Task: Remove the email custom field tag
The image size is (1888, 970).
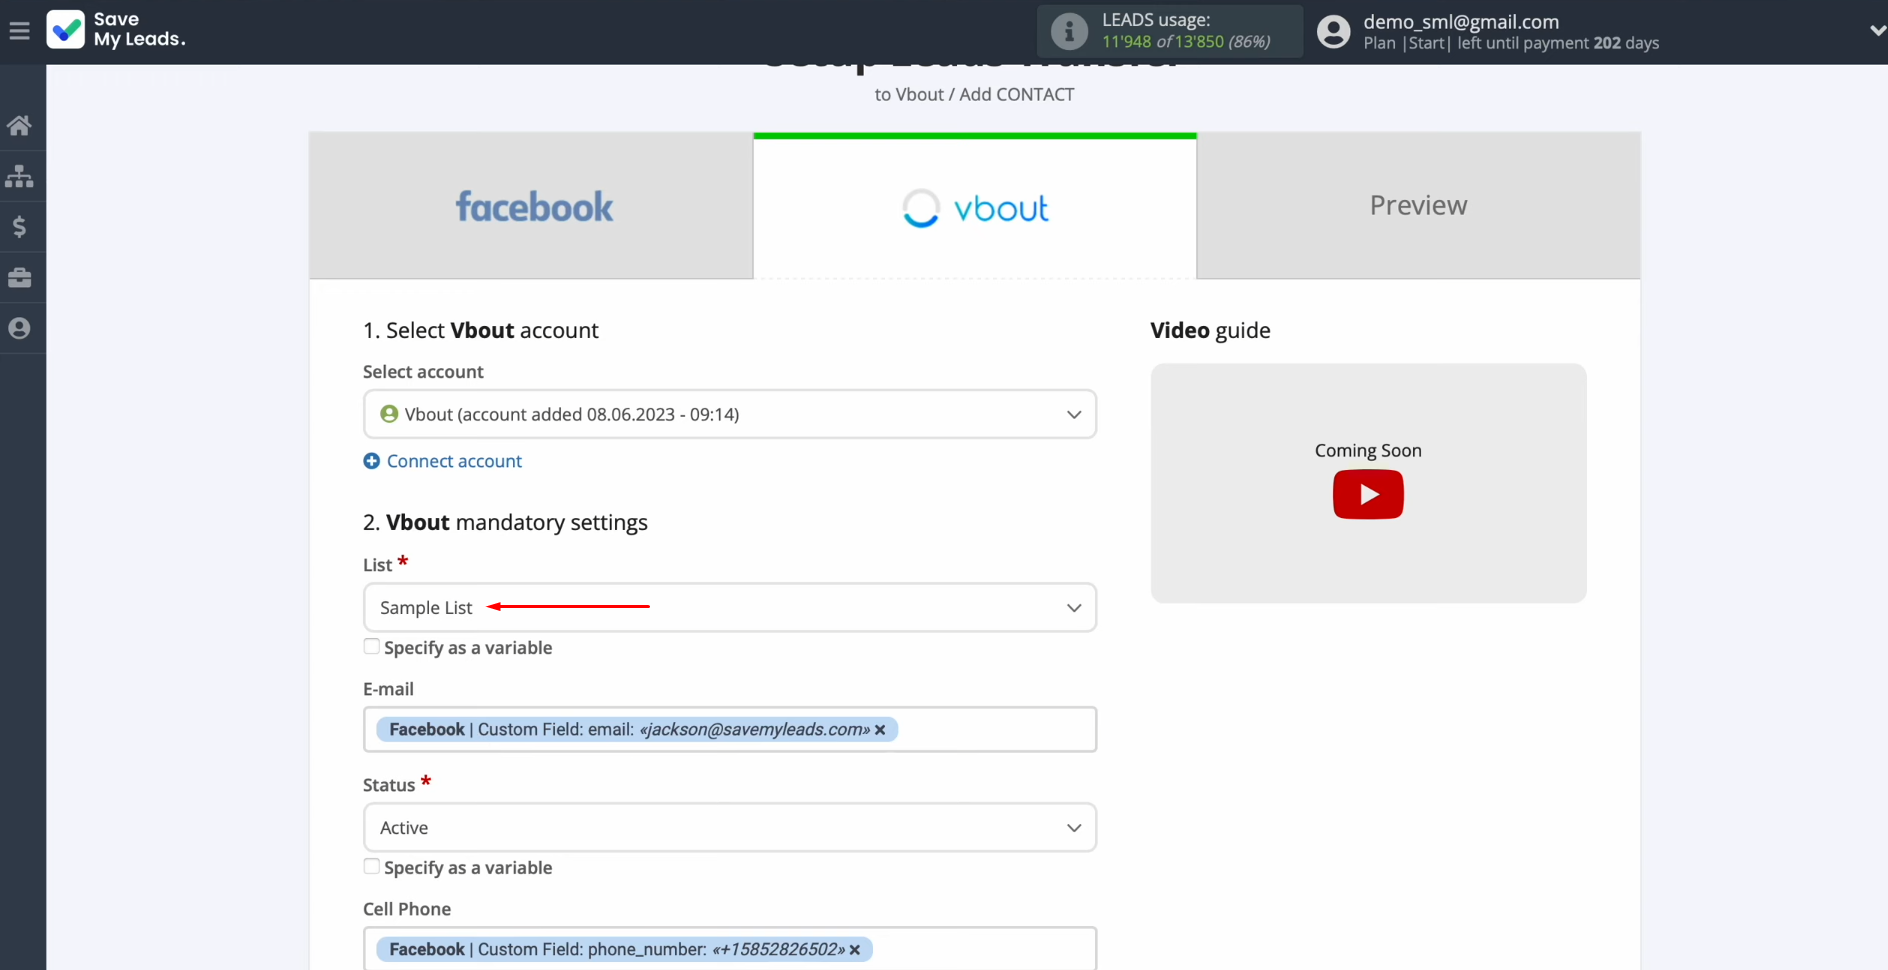Action: point(880,730)
